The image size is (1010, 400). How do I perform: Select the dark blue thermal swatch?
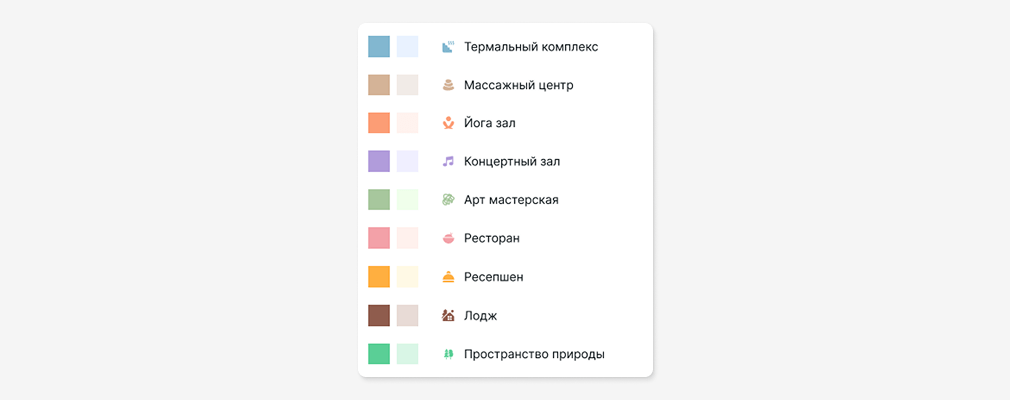pyautogui.click(x=379, y=46)
